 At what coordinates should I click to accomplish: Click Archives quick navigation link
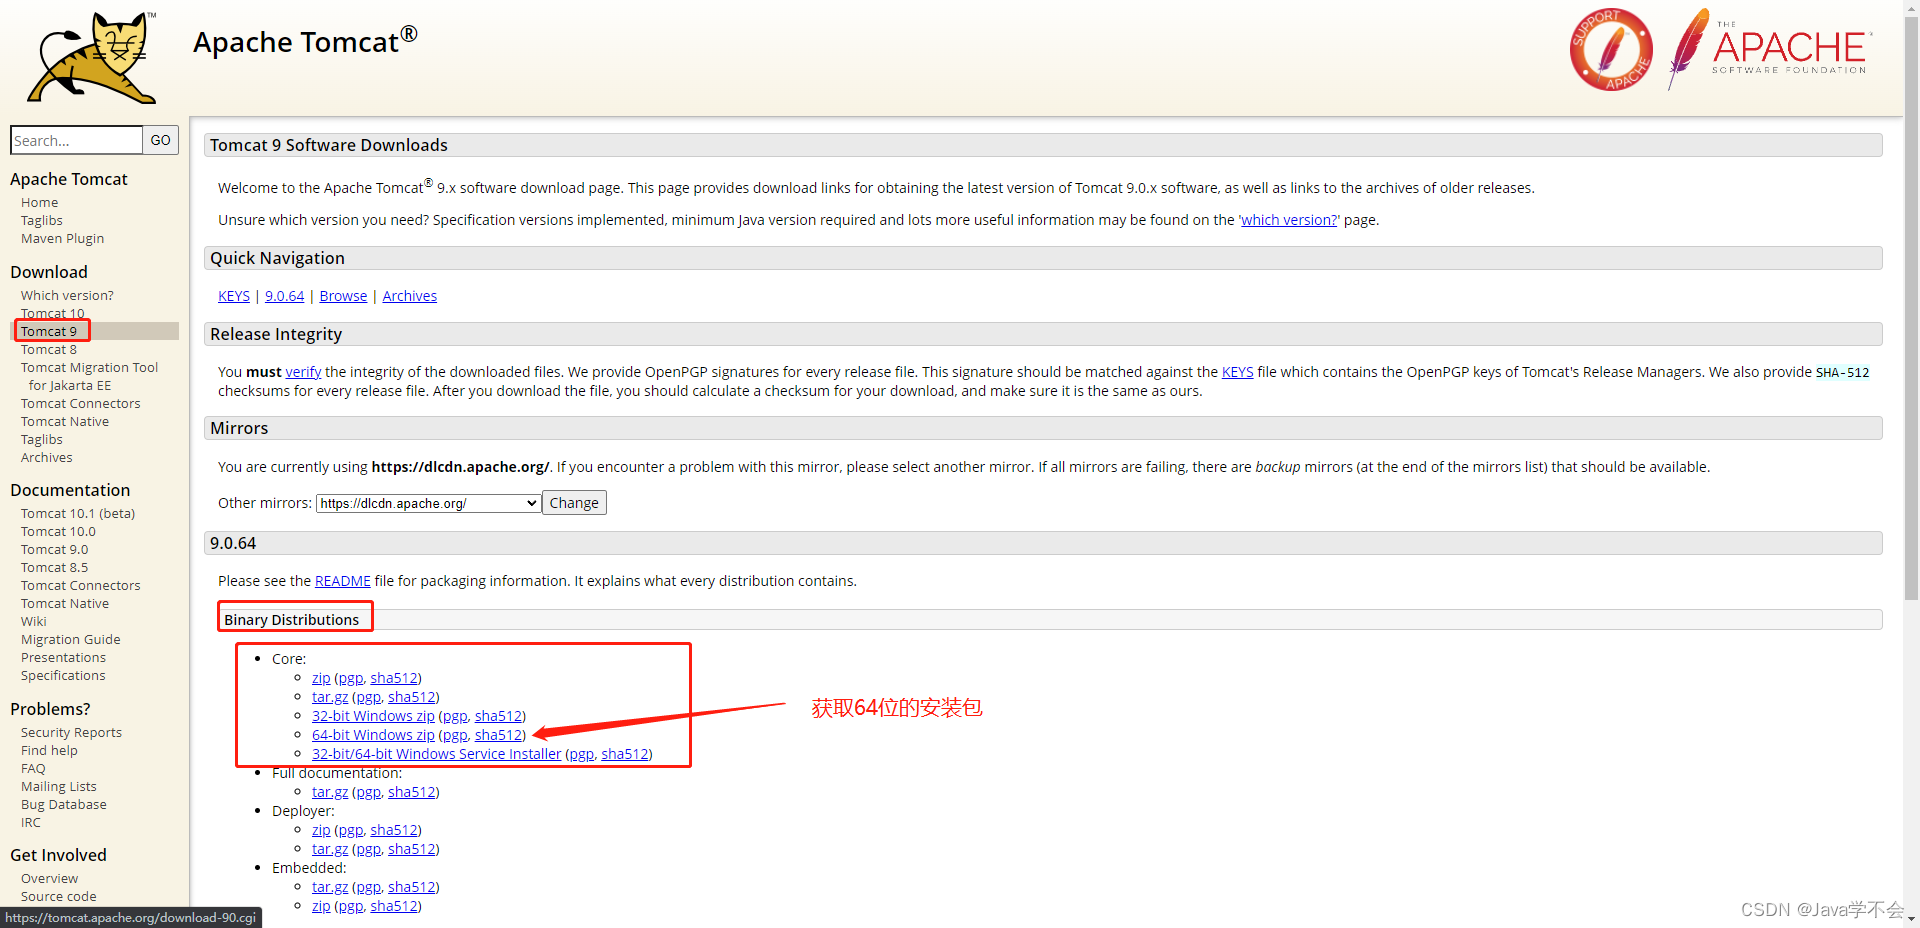(410, 296)
